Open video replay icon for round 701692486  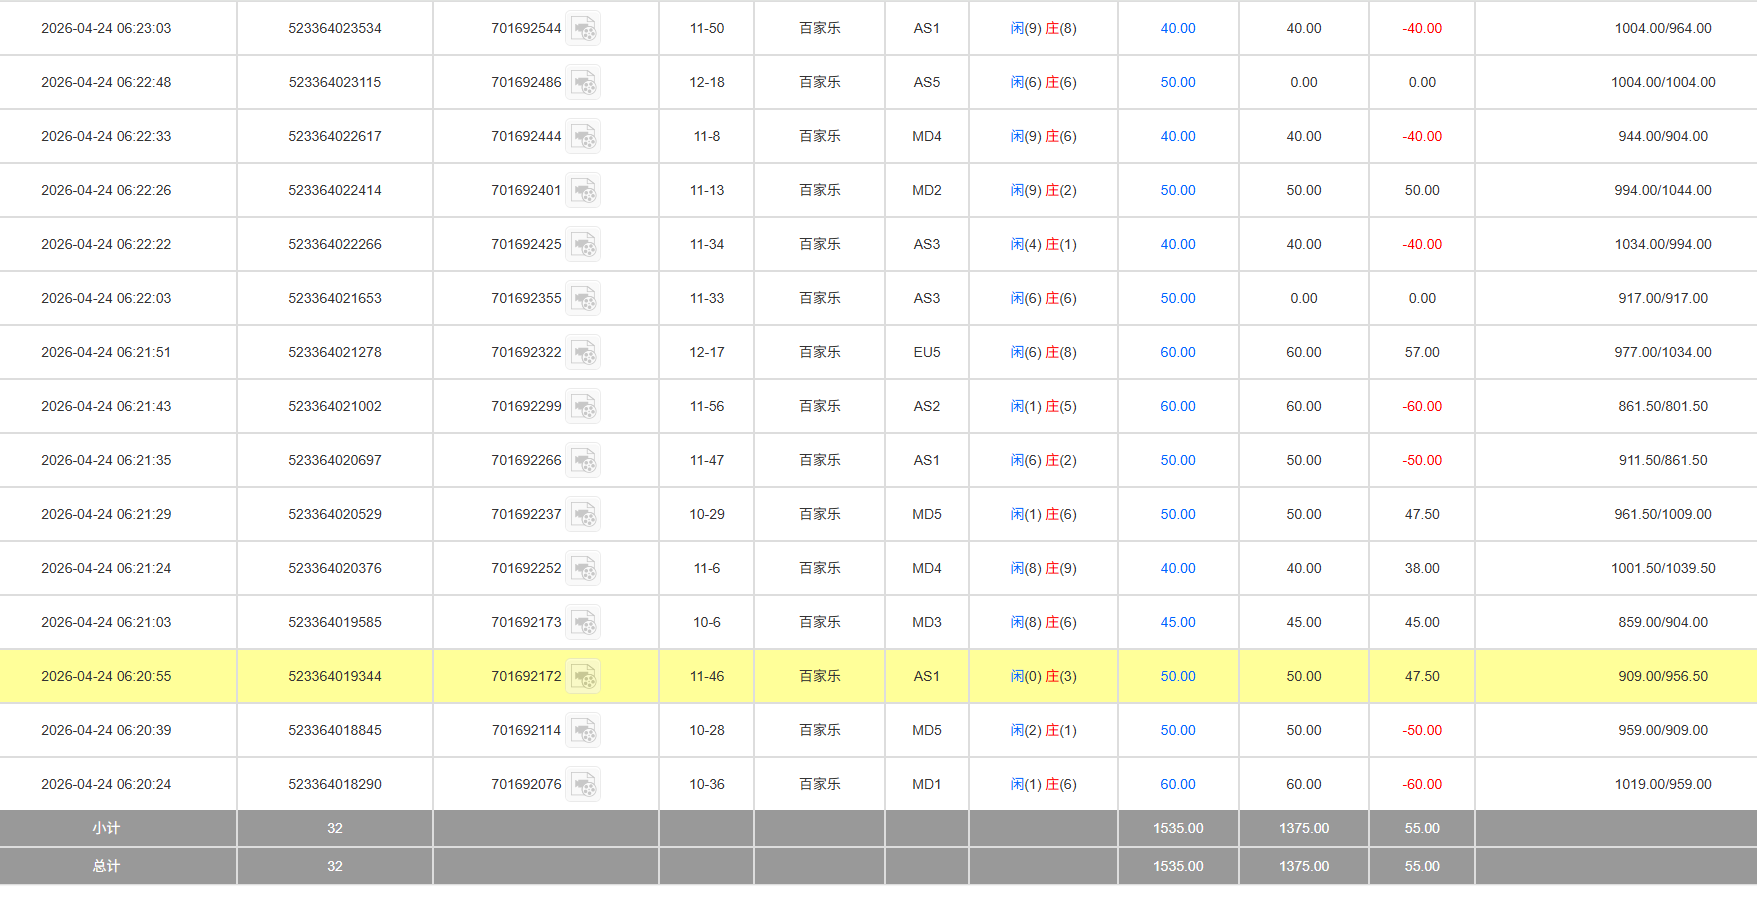(584, 83)
